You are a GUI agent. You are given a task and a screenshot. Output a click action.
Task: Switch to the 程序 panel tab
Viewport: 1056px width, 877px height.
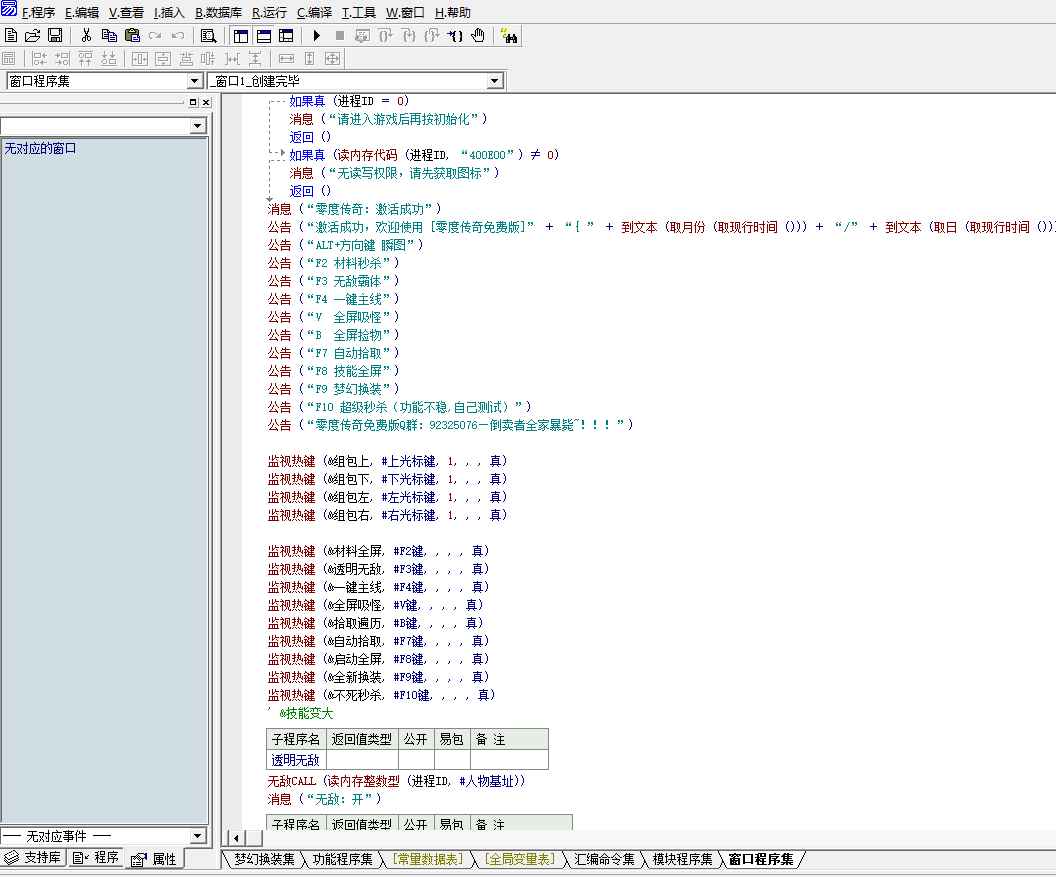coord(95,857)
